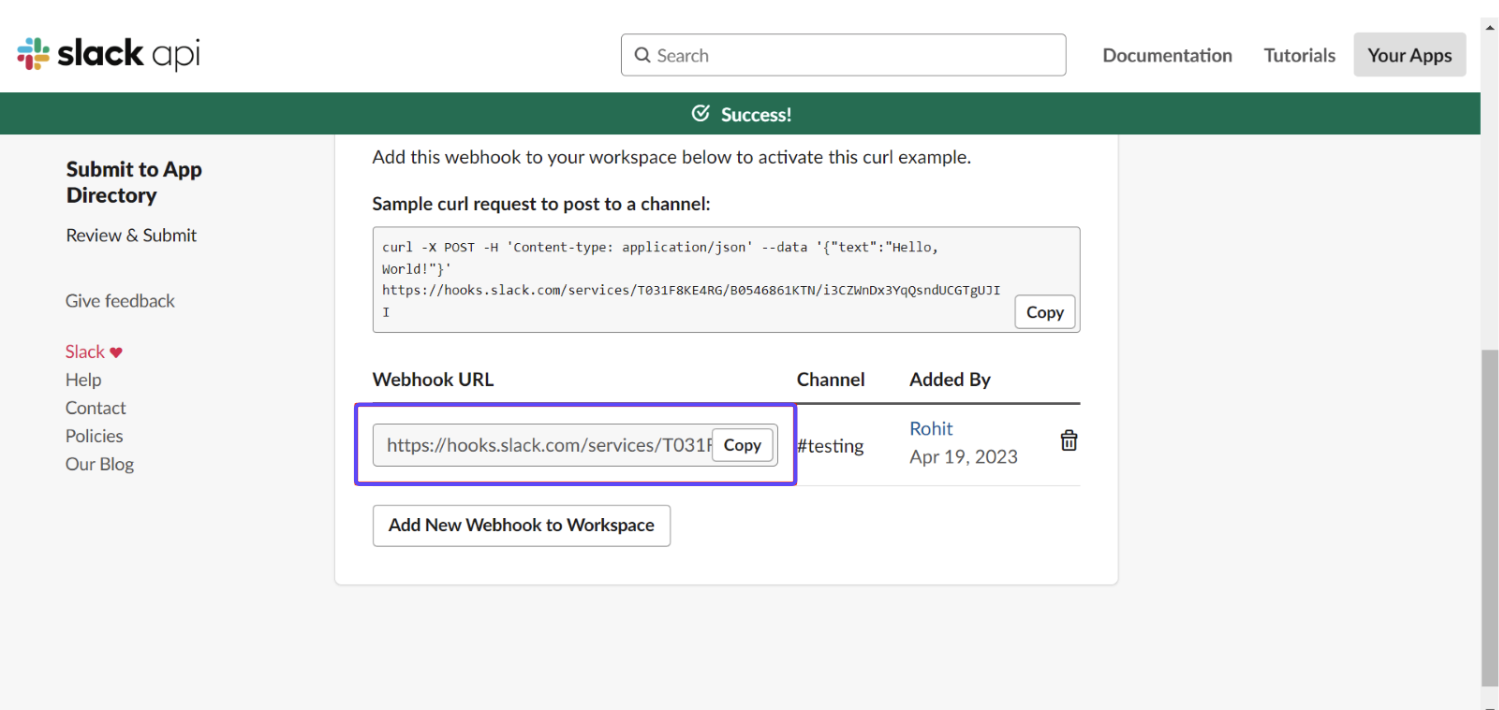The width and height of the screenshot is (1499, 710).
Task: Click the Slack API logo
Action: [105, 54]
